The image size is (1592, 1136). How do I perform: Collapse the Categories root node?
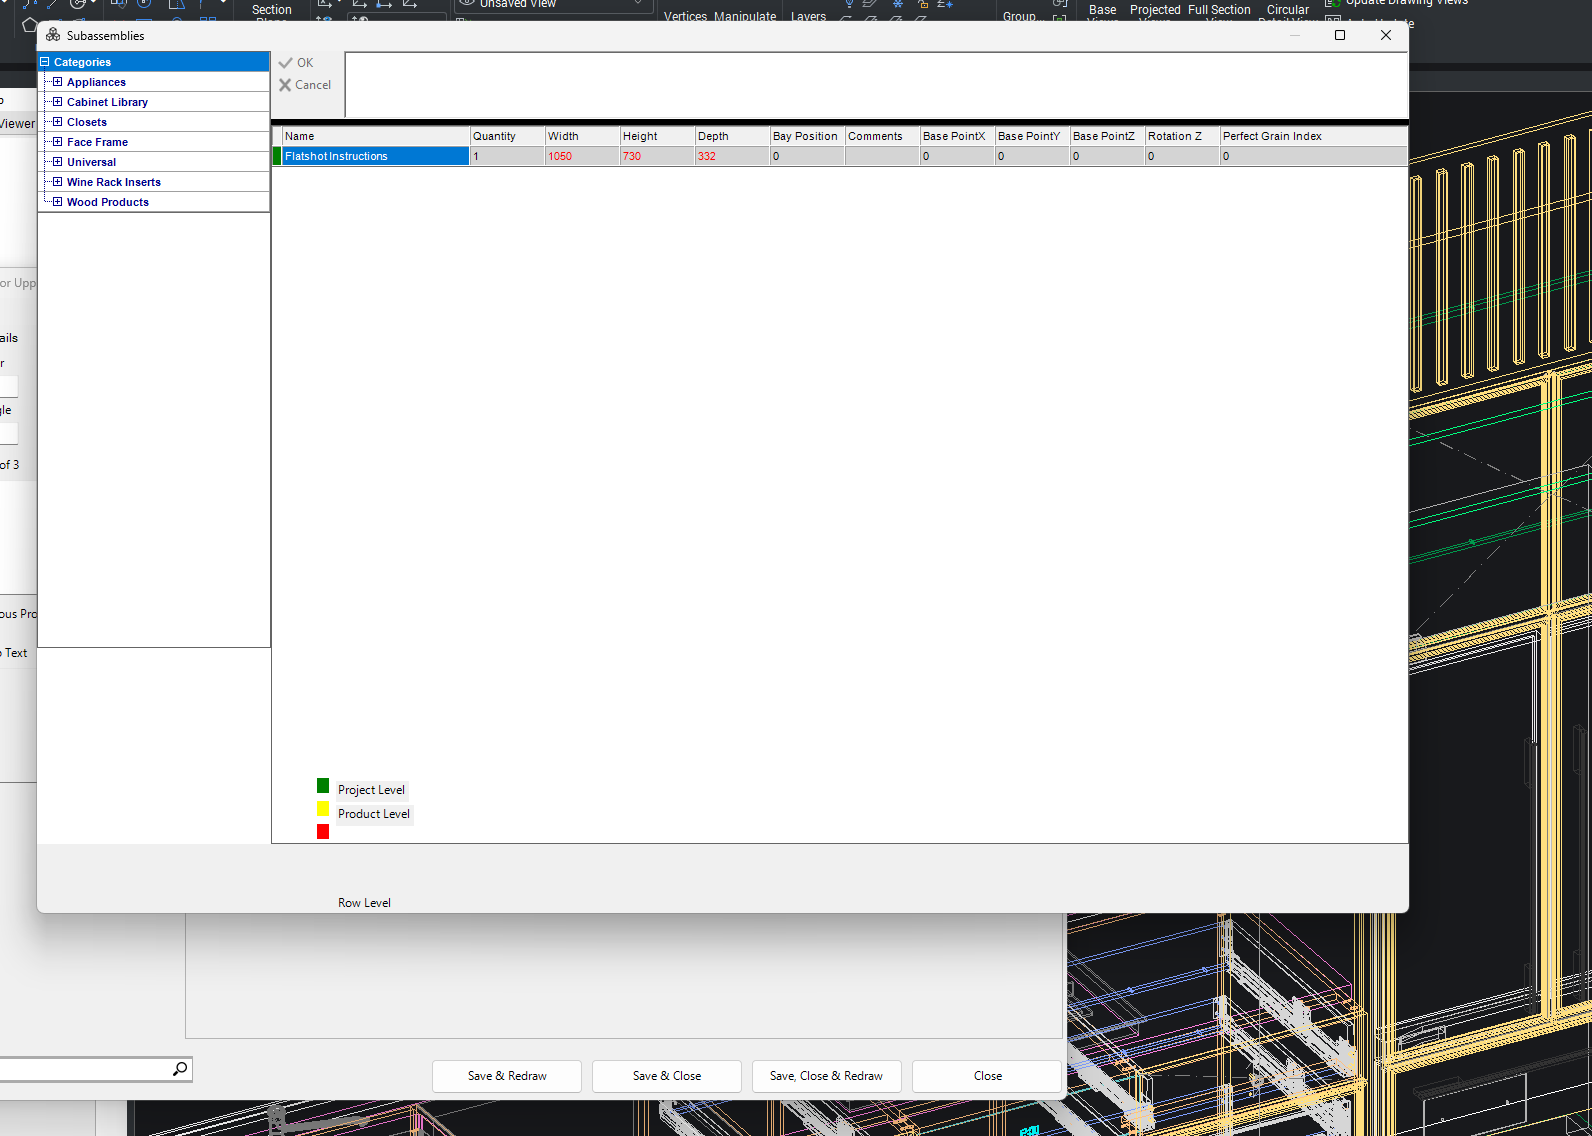point(45,62)
